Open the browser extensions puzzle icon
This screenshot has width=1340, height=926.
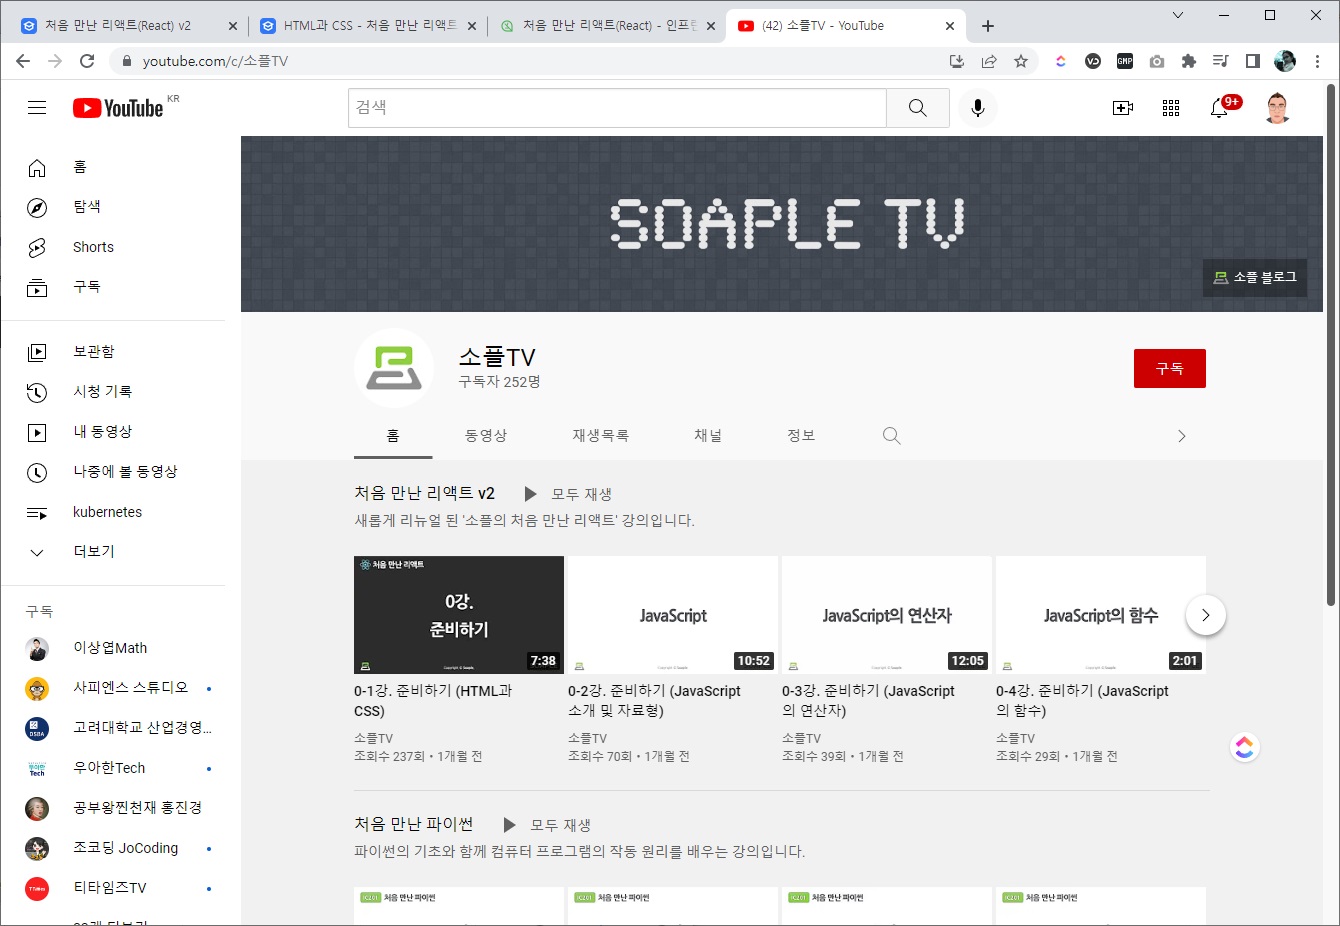pos(1189,61)
